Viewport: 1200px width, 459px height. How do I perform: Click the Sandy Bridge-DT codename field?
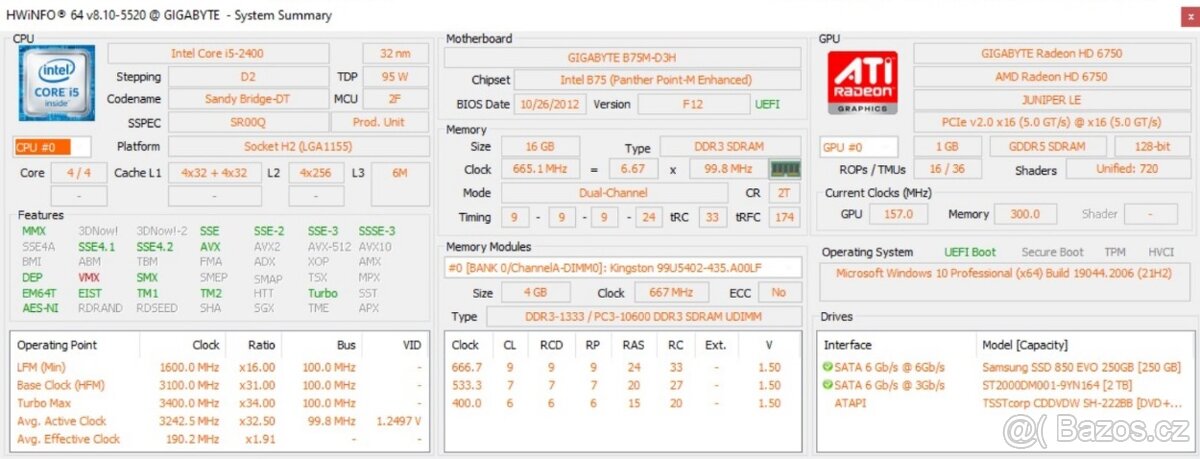(248, 99)
